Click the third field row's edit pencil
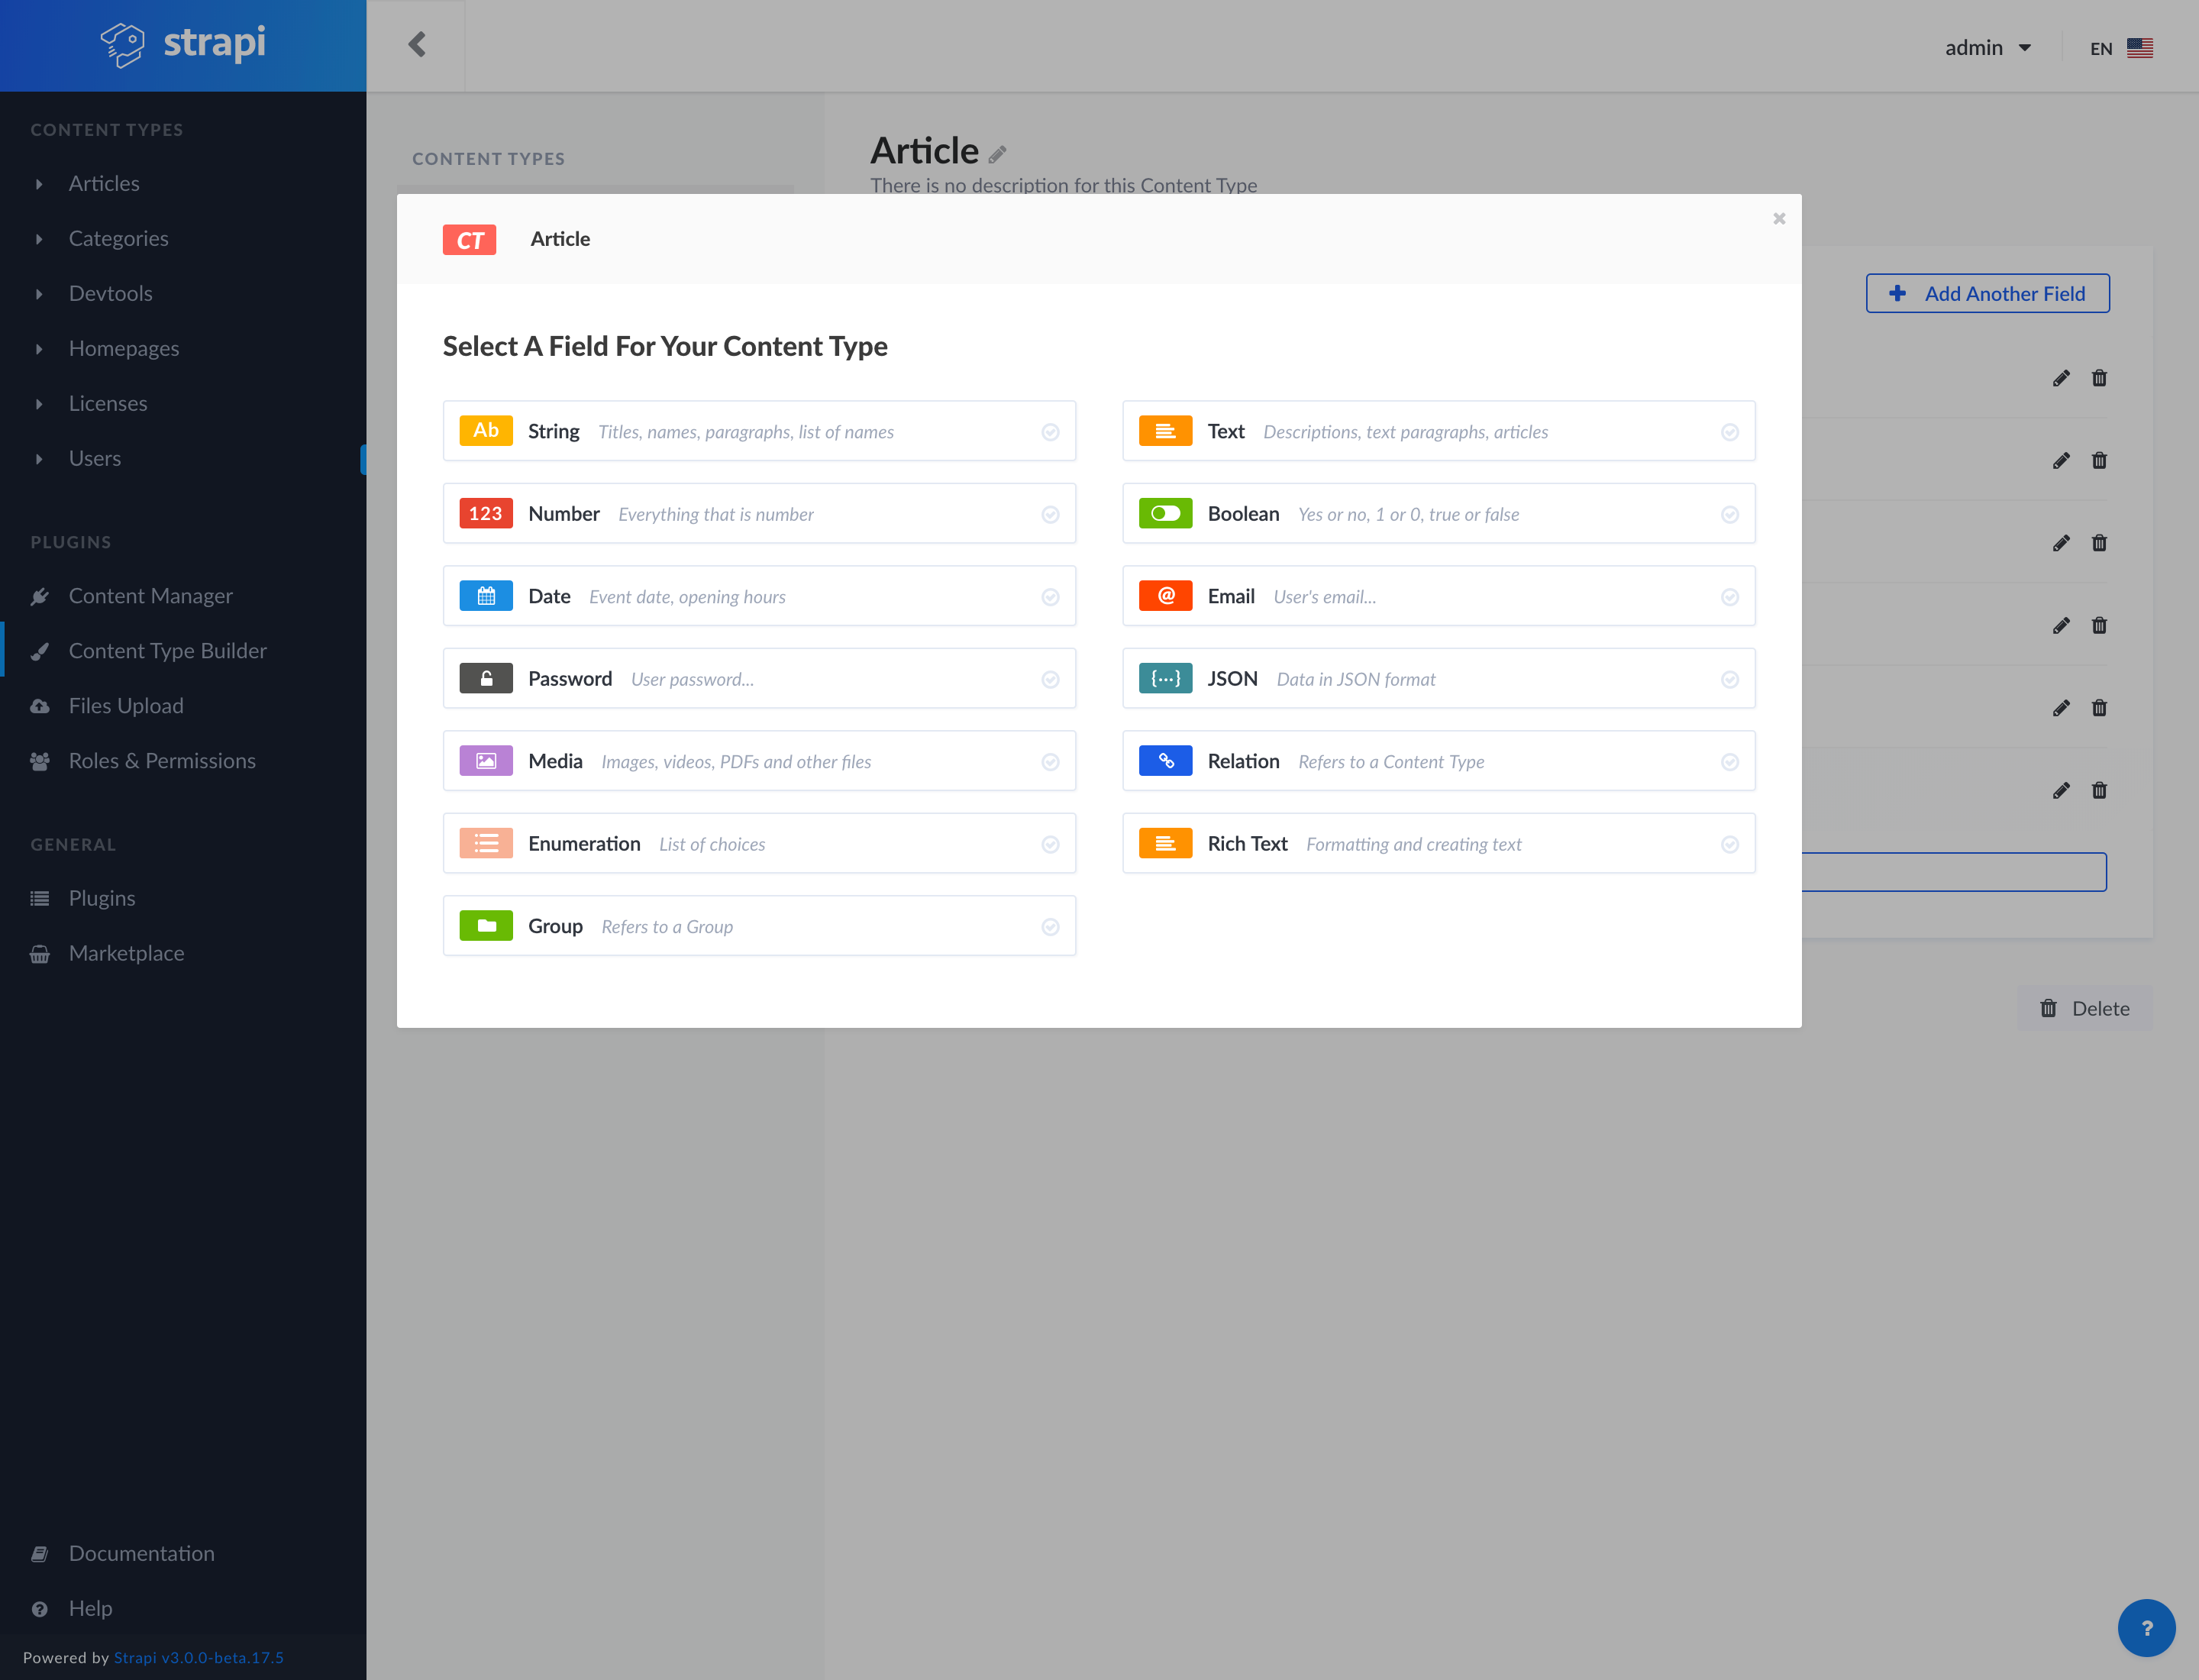 tap(2061, 543)
